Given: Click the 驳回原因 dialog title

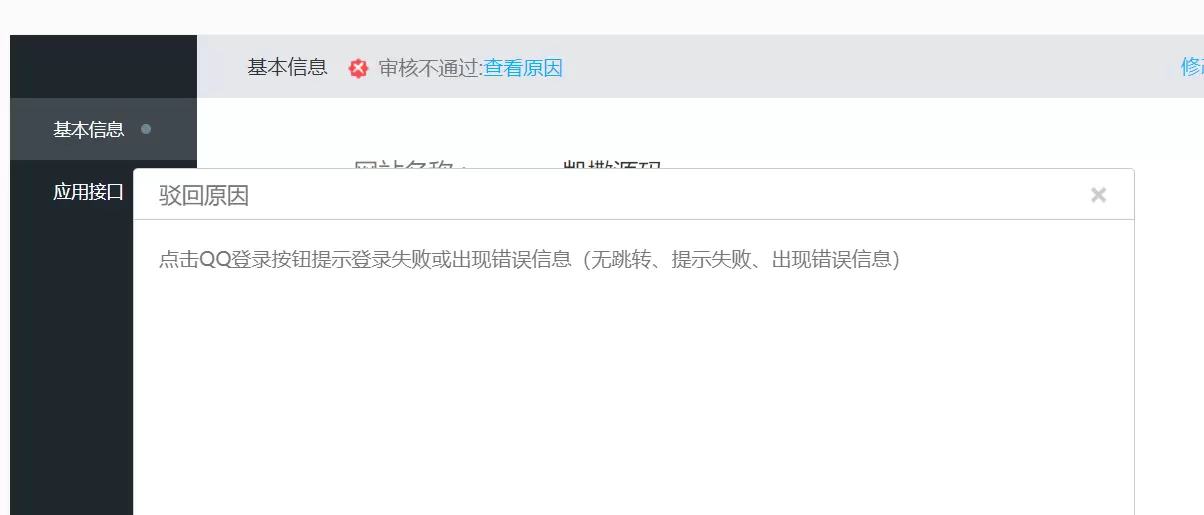Looking at the screenshot, I should point(204,195).
